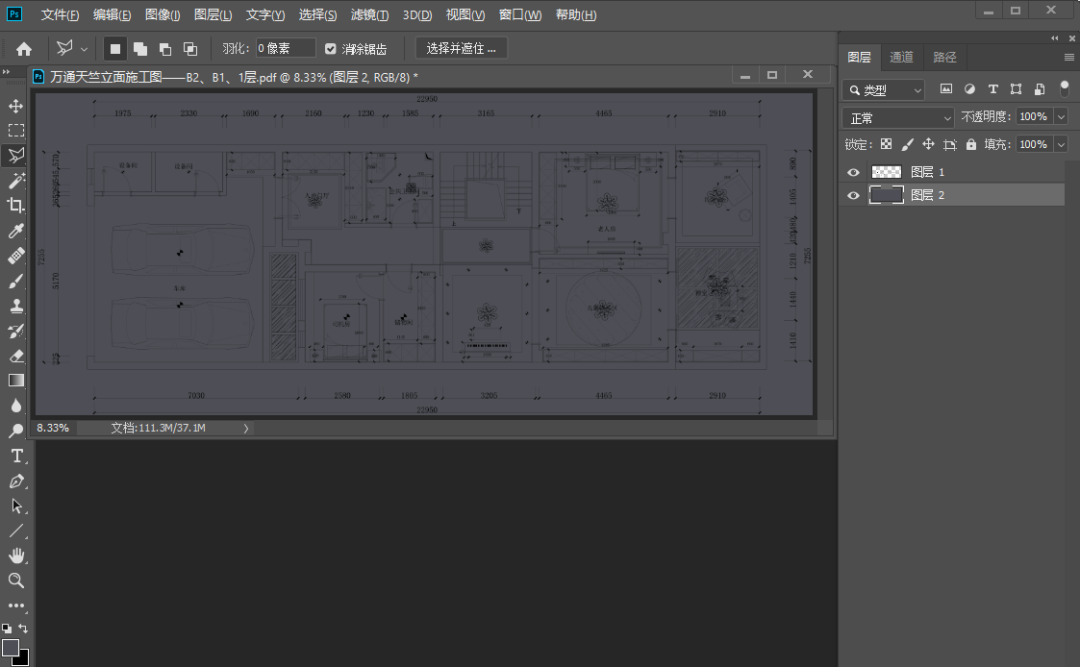
Task: Go to Photoshop home screen
Action: pos(24,49)
